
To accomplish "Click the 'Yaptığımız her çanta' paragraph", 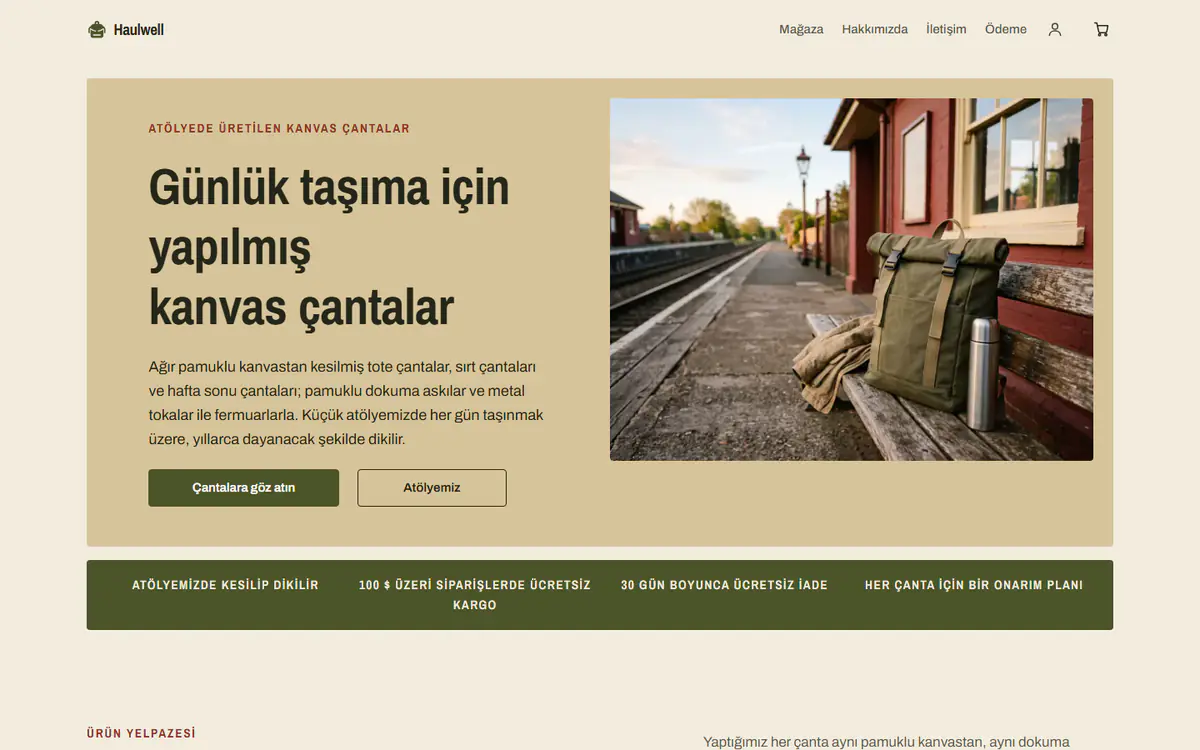I will [886, 742].
